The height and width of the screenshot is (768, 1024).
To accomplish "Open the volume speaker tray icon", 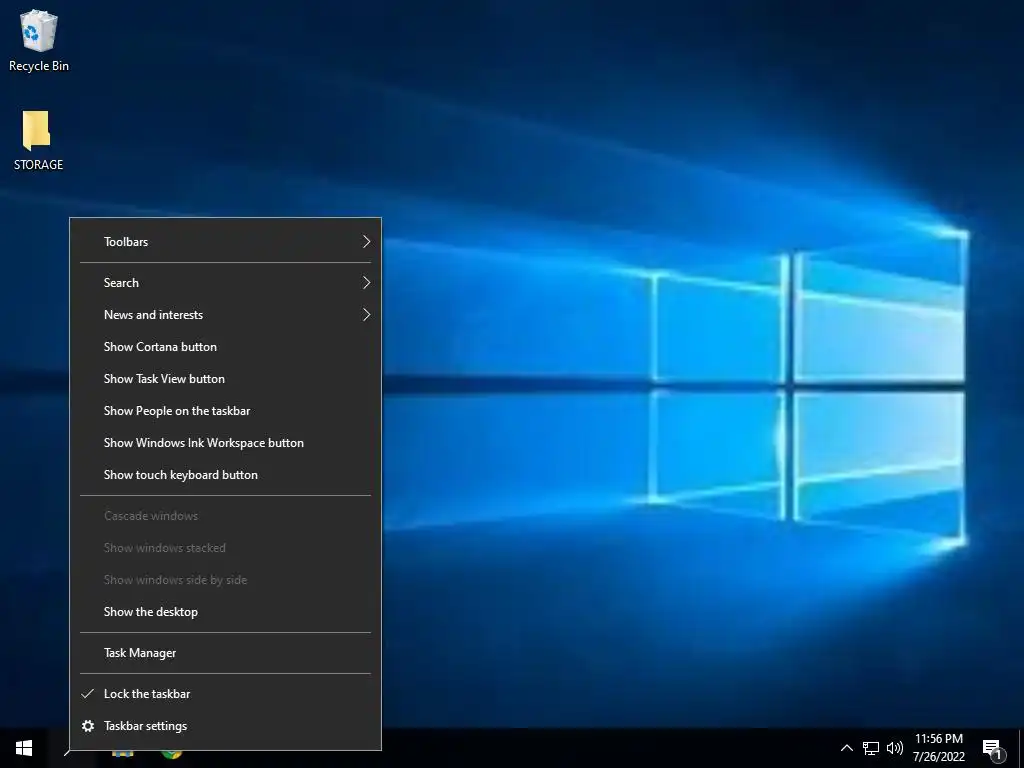I will click(895, 748).
